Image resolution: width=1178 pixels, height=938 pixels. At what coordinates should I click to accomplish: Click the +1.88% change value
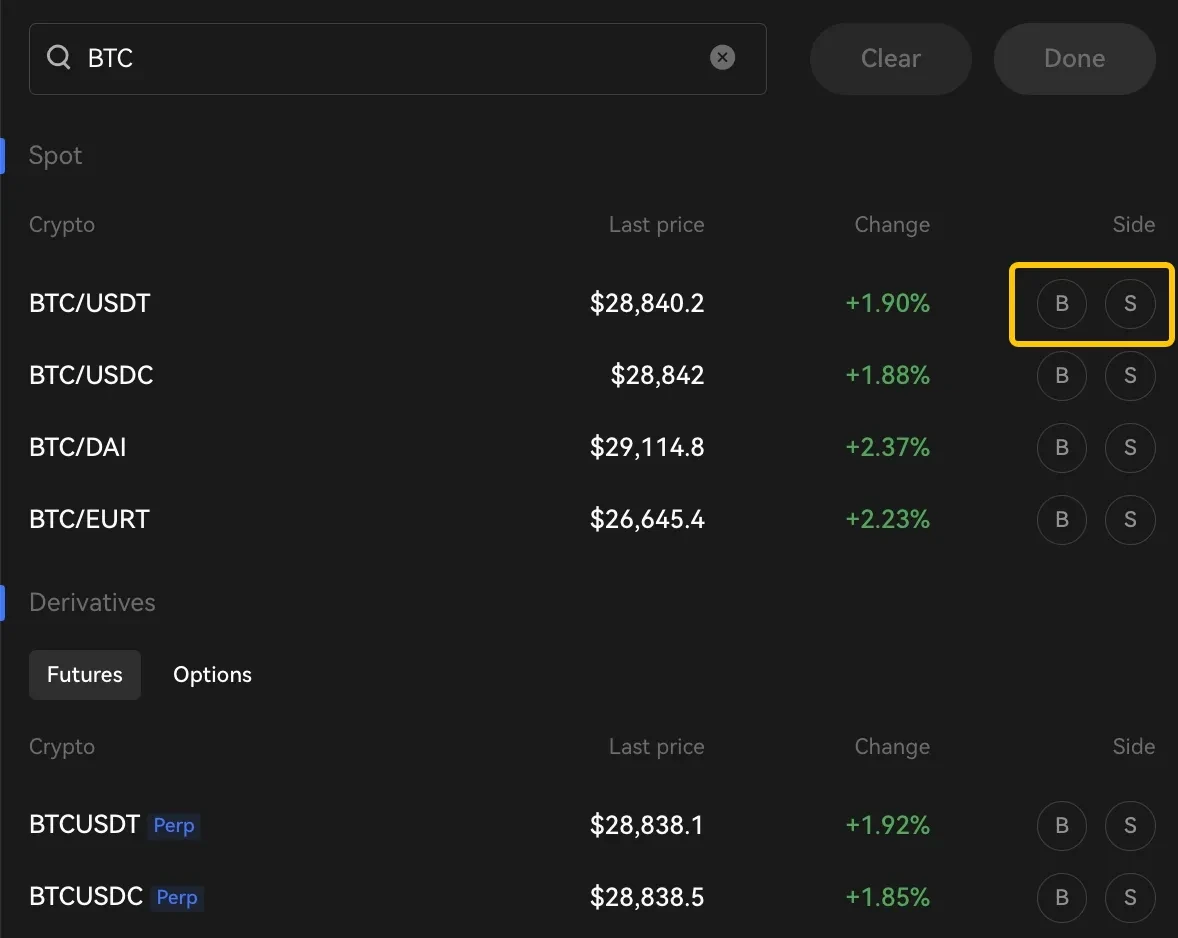tap(887, 376)
